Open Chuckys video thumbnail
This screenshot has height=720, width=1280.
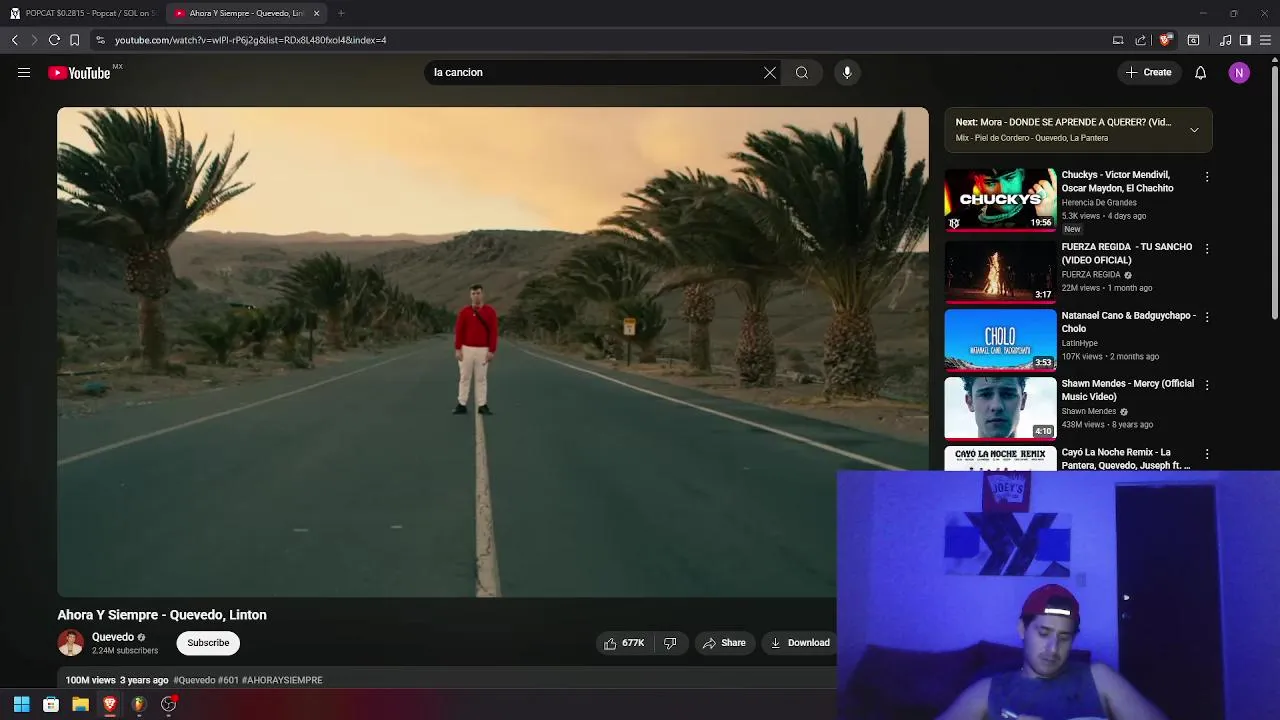click(1000, 199)
